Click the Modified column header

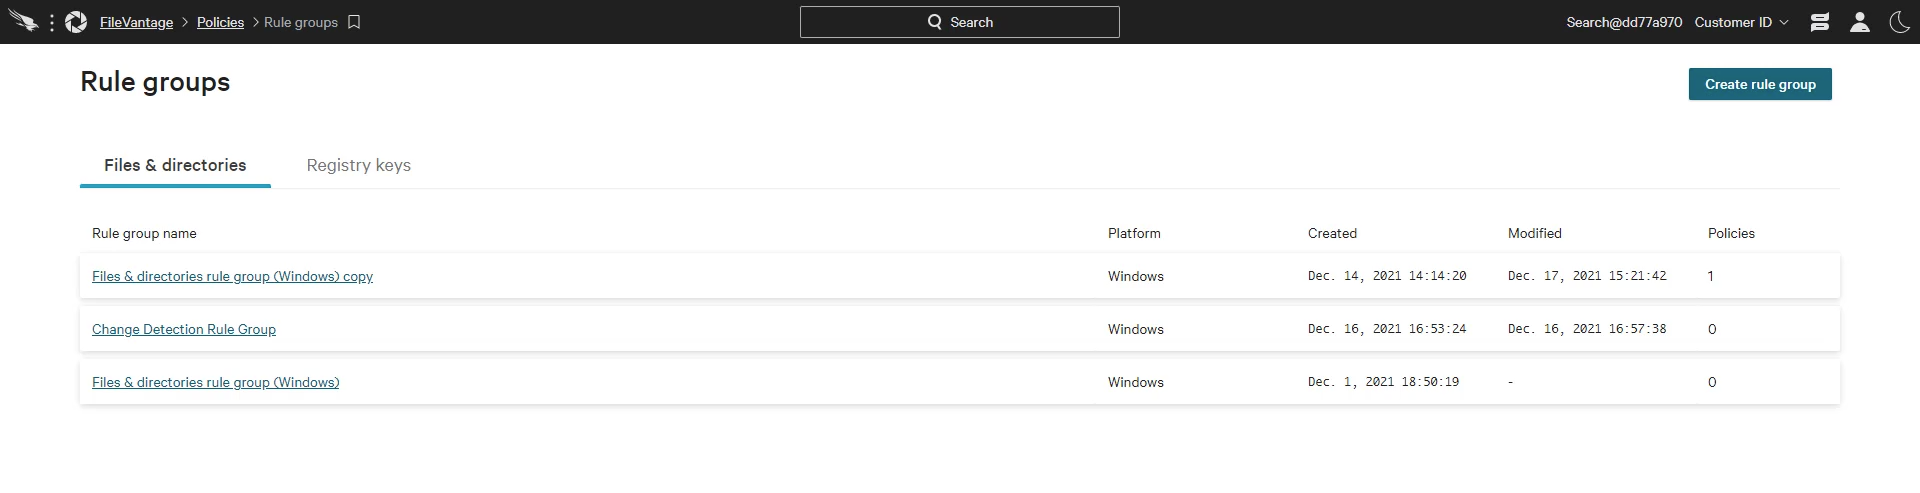point(1534,233)
